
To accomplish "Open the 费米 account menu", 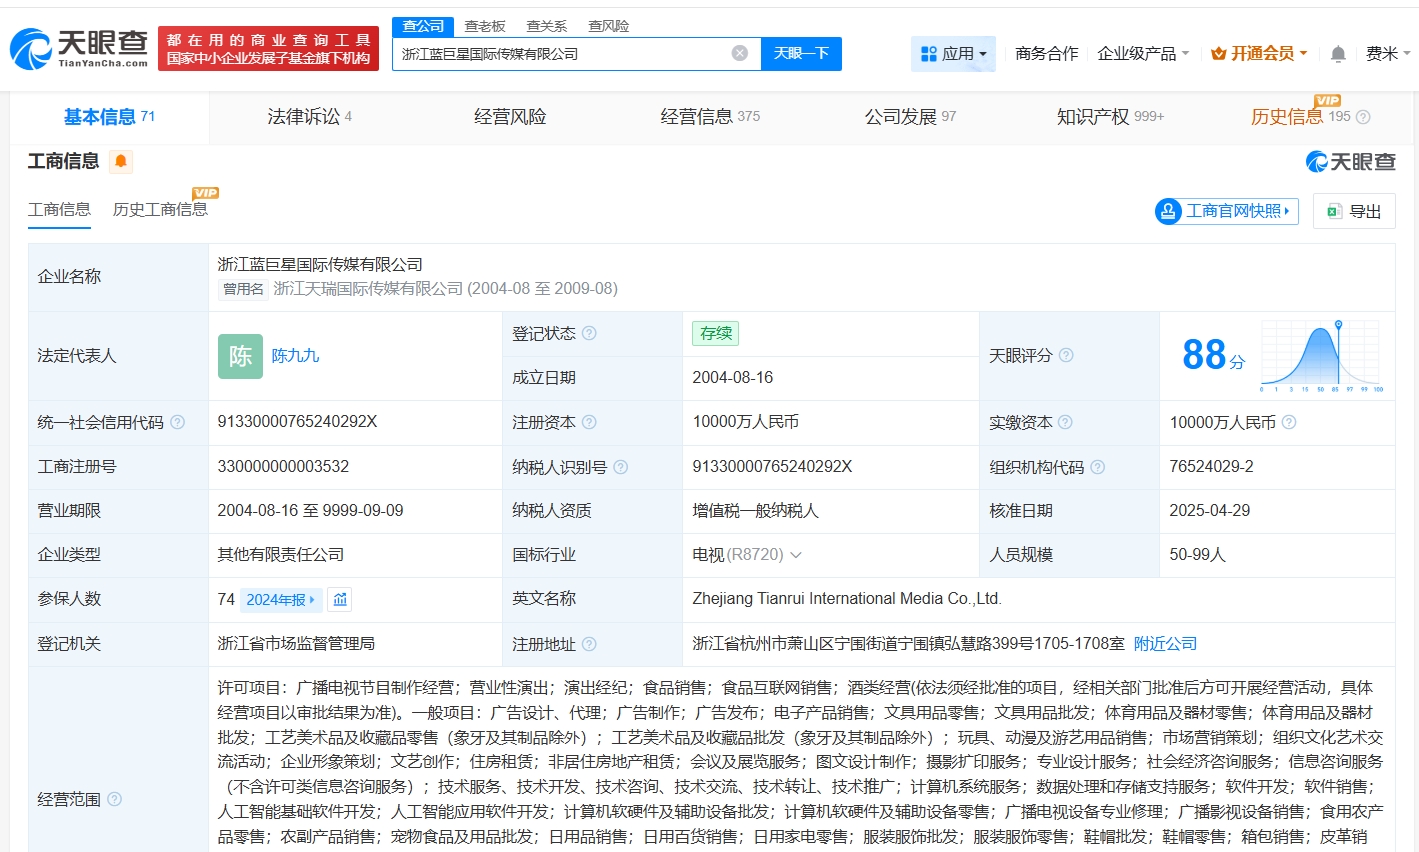I will coord(1388,54).
